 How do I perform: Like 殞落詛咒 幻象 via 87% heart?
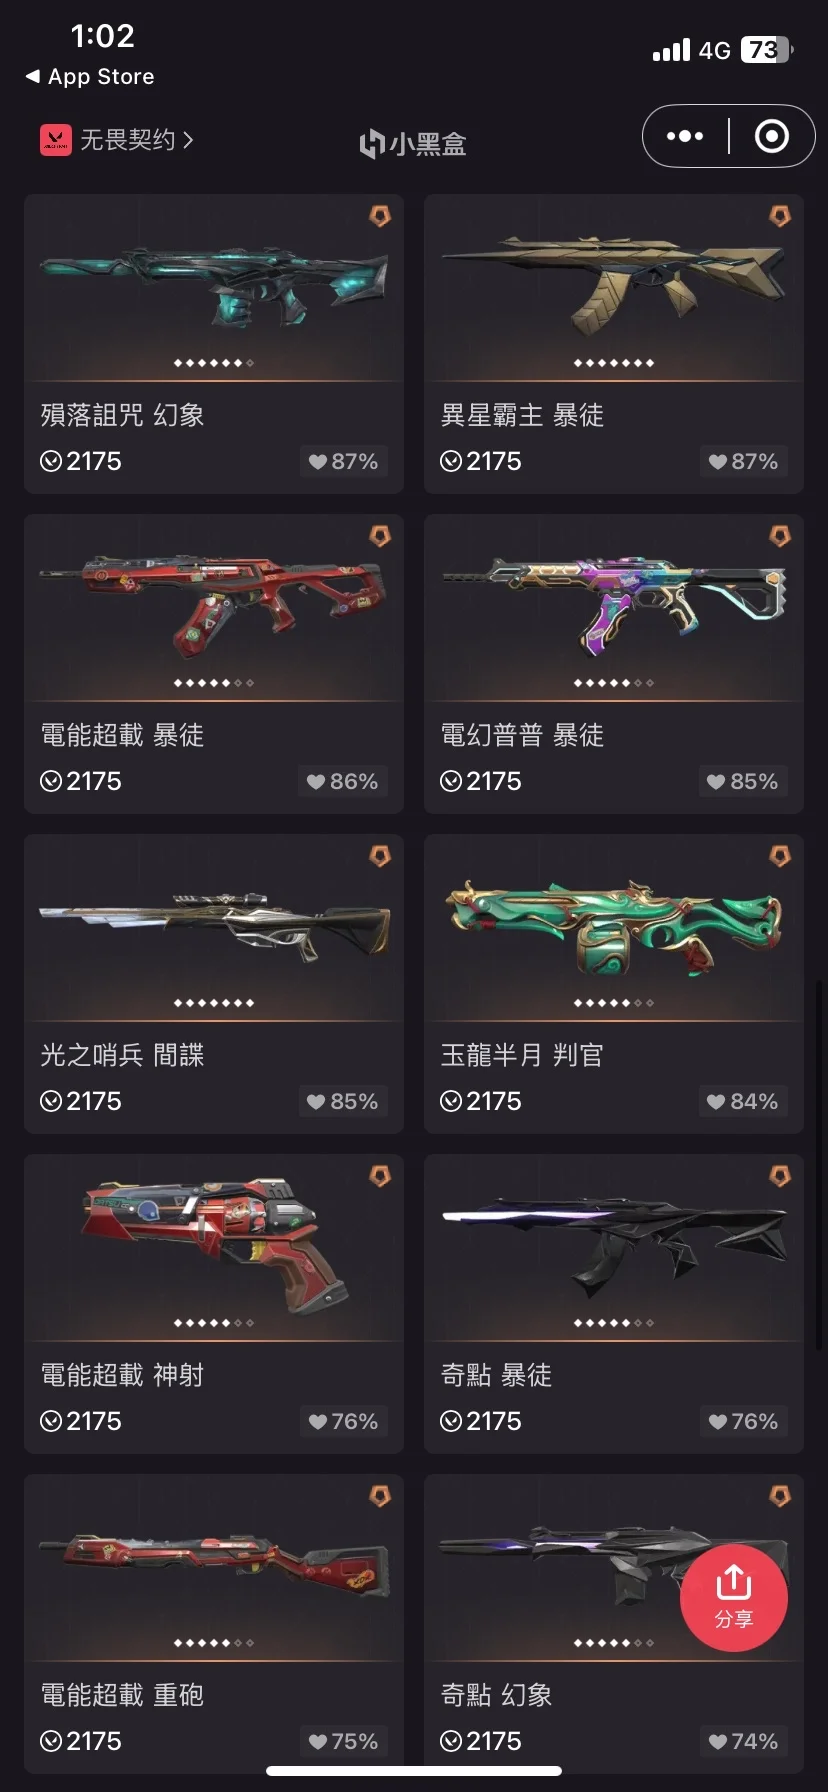coord(343,461)
